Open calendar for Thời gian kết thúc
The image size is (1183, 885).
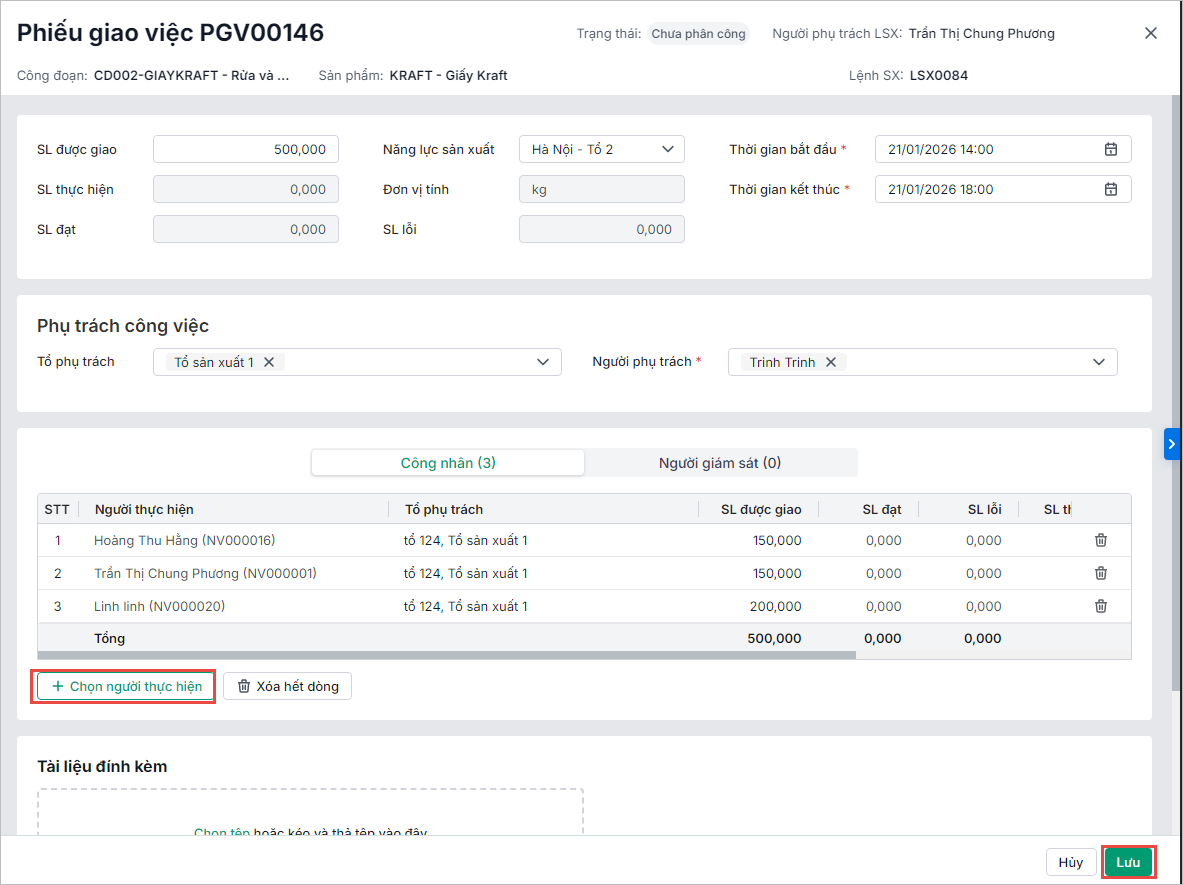point(1110,189)
